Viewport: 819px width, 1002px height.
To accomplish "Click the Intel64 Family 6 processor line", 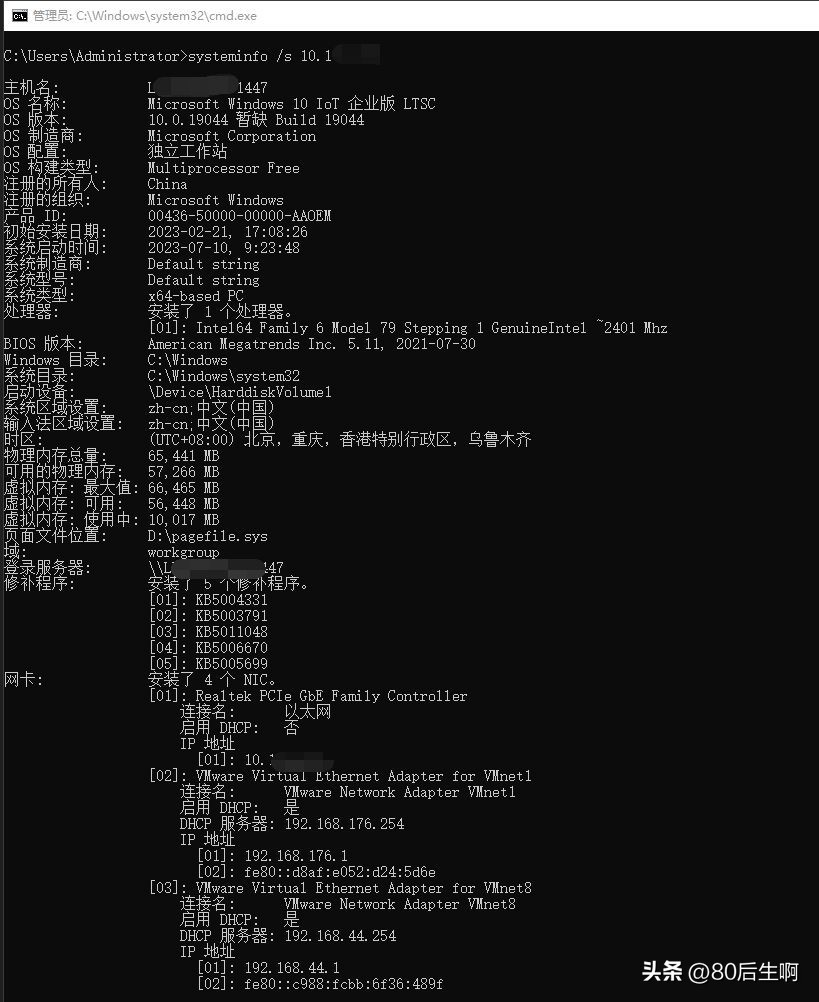I will click(x=408, y=328).
